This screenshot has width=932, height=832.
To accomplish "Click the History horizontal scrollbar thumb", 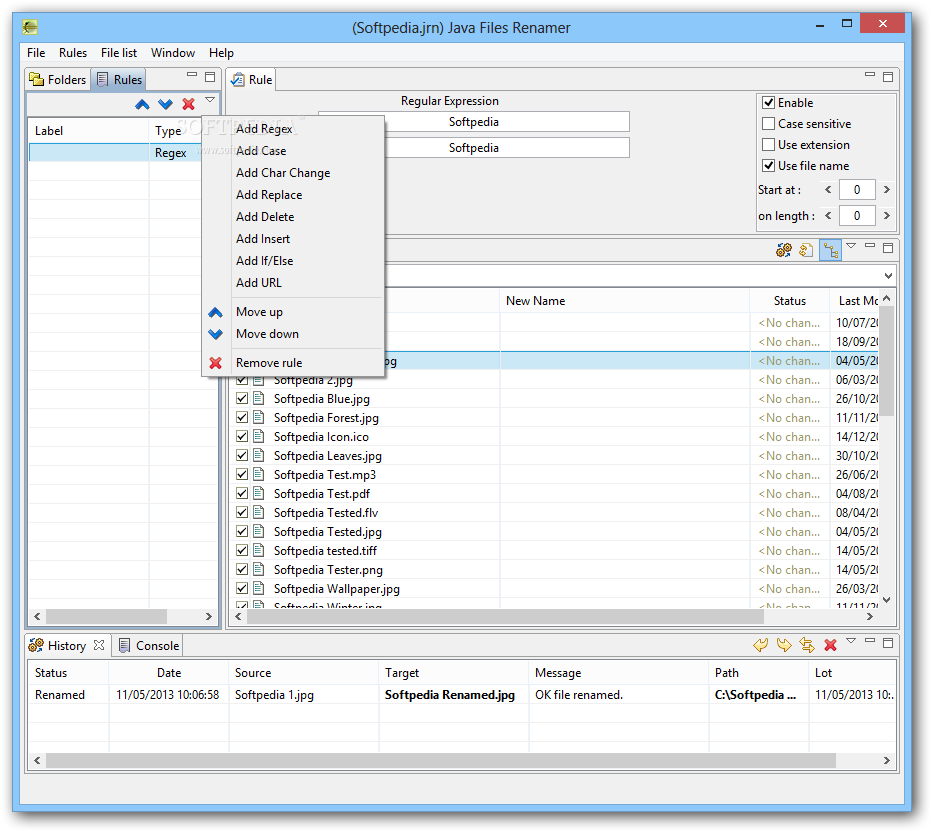I will click(441, 760).
